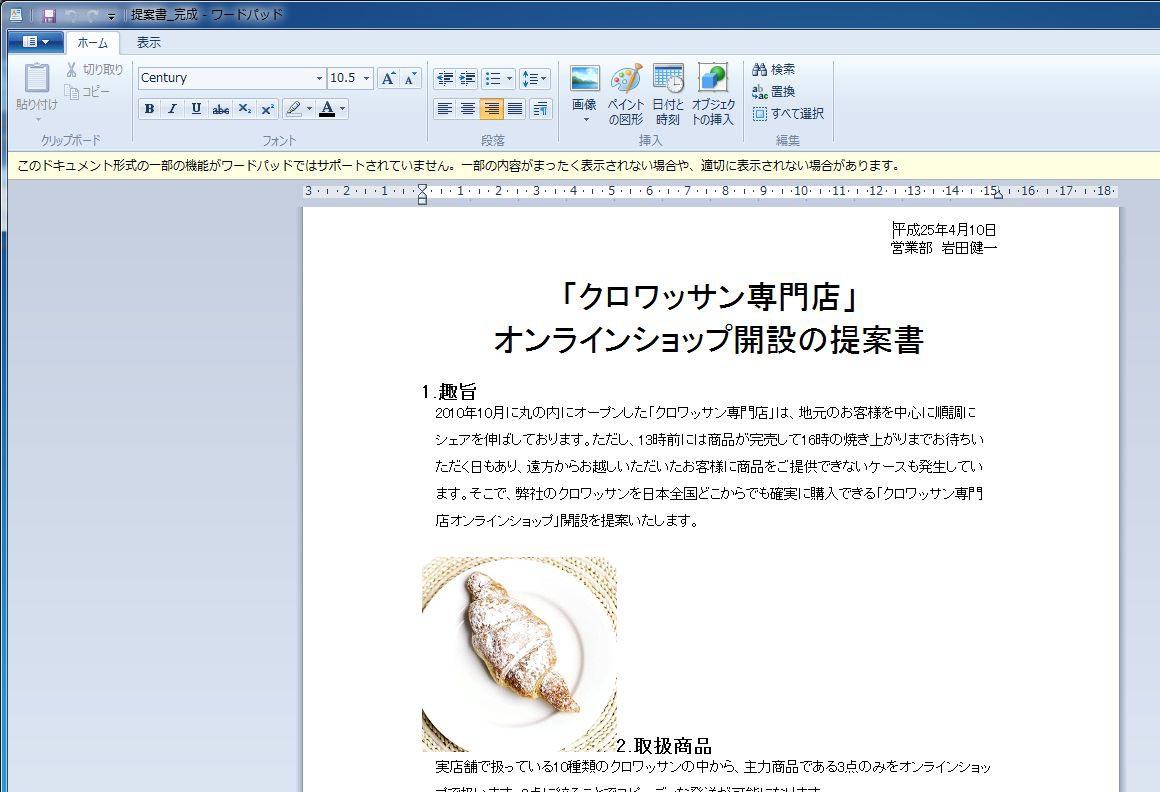Click the yellow unsupported-format notification bar
Screen dimensions: 1160x792
pos(584,166)
